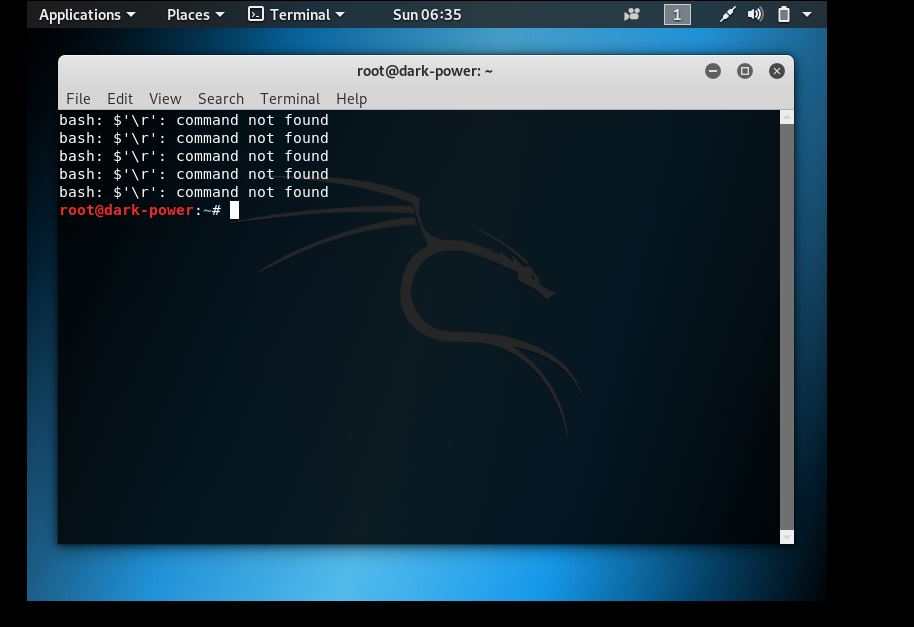This screenshot has width=914, height=627.
Task: Open the Help menu
Action: [x=351, y=98]
